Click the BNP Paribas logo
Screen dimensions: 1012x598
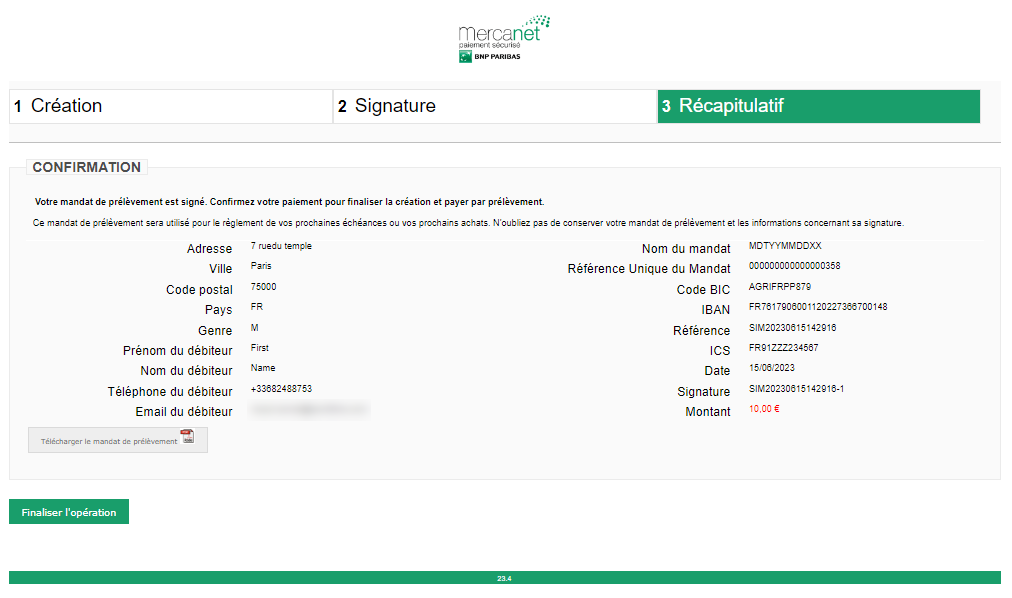point(489,56)
